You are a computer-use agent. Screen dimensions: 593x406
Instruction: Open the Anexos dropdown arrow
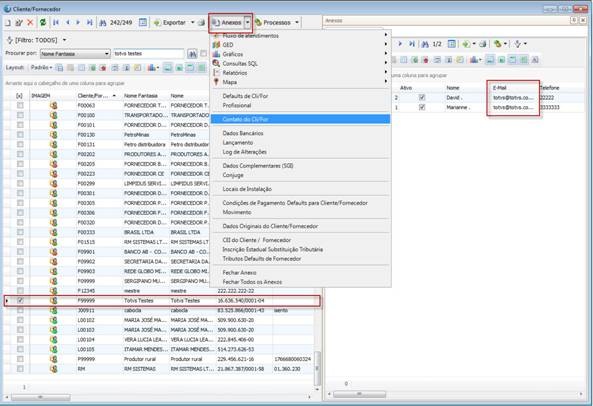248,23
